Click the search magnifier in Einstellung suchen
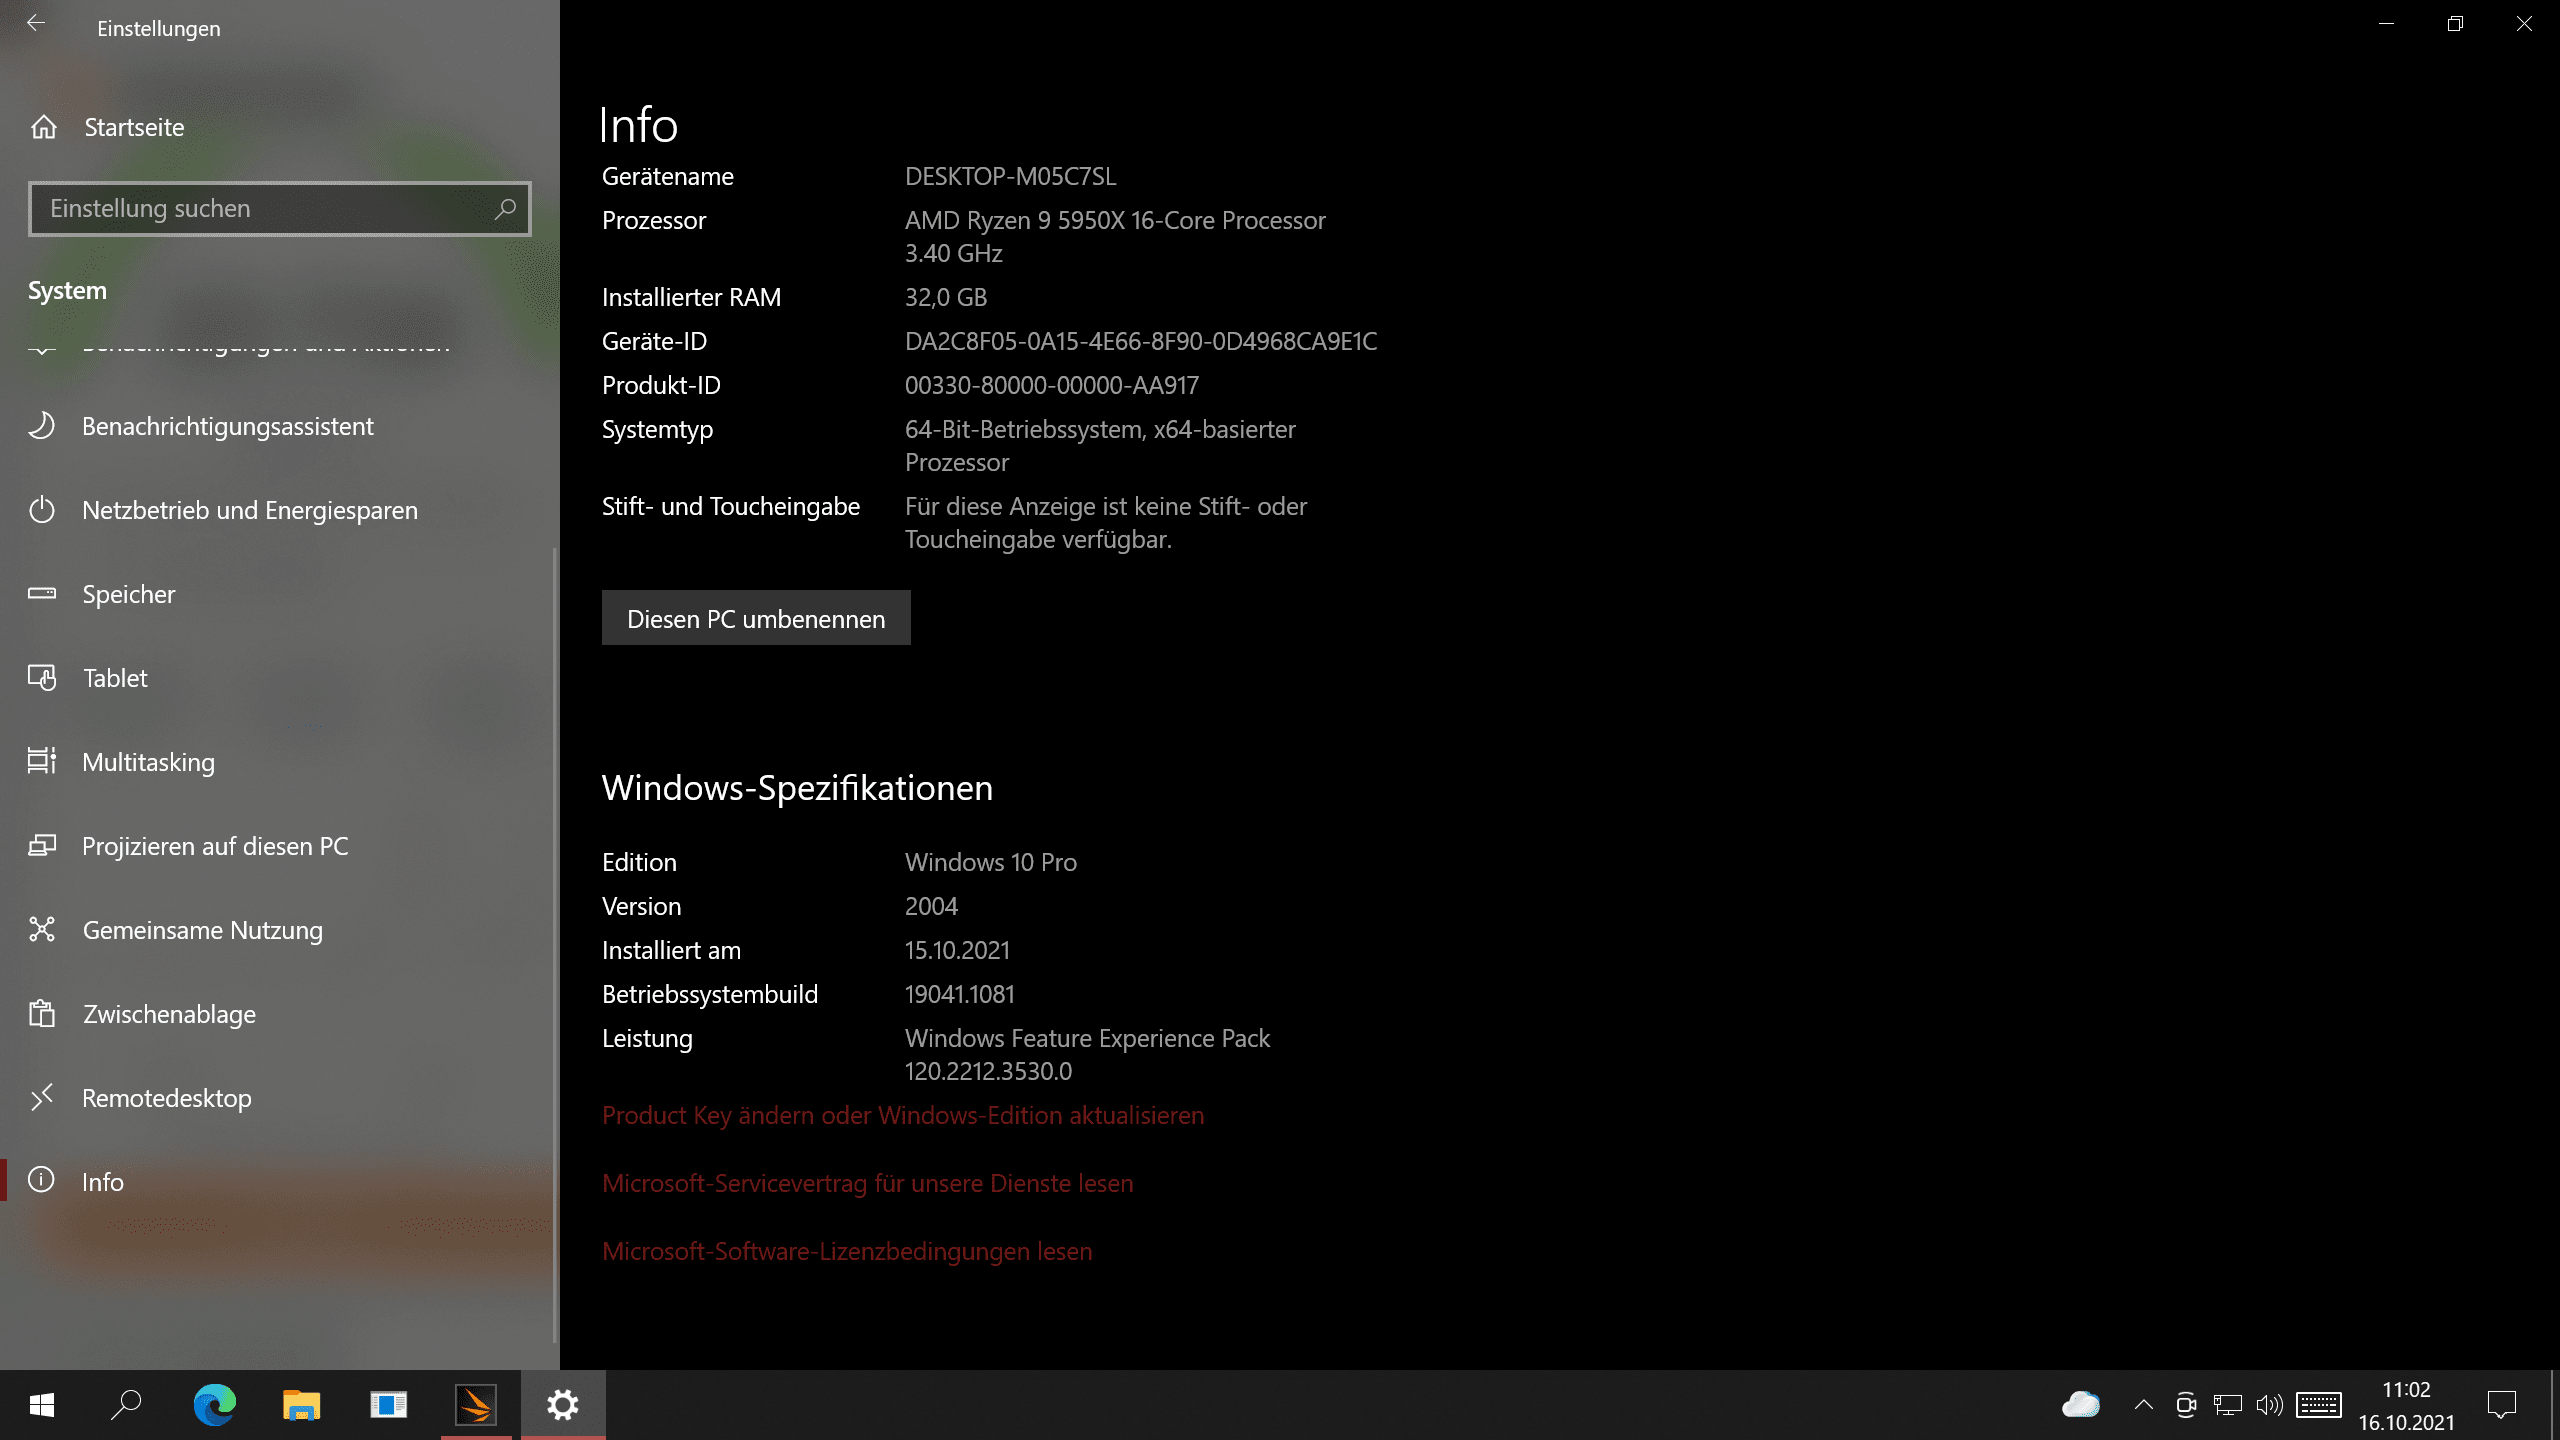The image size is (2560, 1440). (x=505, y=208)
